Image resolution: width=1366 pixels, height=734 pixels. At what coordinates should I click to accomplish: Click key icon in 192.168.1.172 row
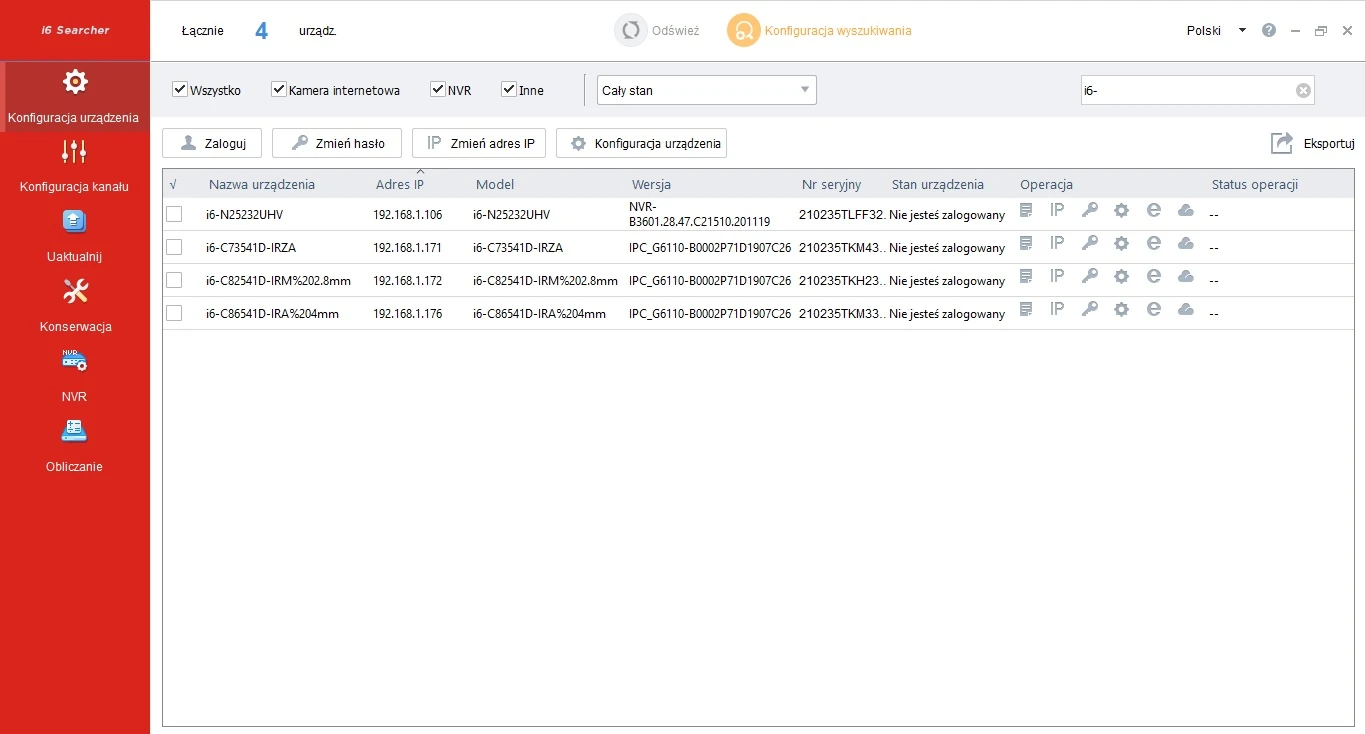tap(1090, 276)
